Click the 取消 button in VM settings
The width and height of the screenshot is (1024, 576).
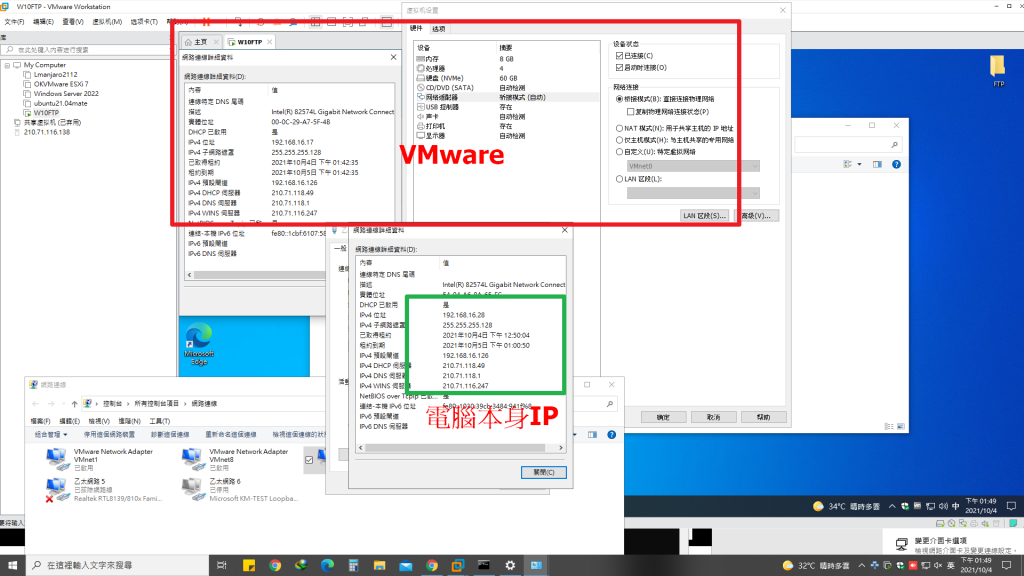pos(713,417)
